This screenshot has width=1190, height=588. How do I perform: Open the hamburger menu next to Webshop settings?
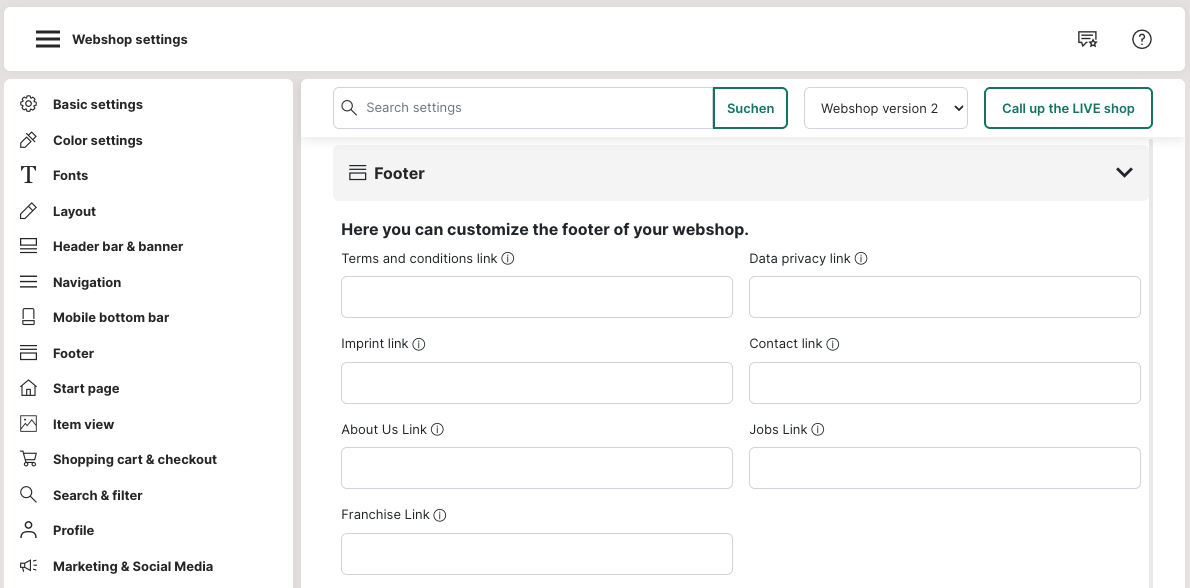point(48,39)
